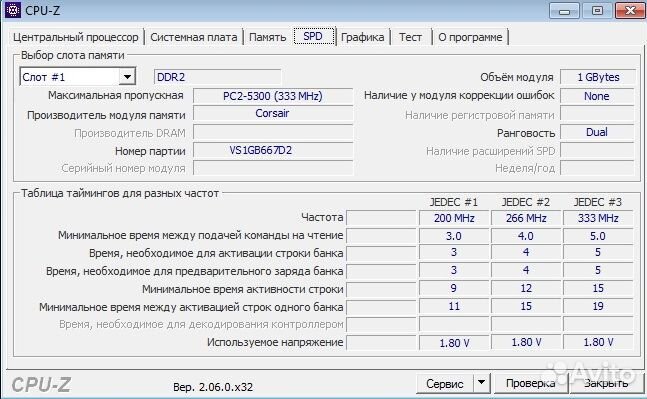
Task: Click the Сервис button
Action: point(445,384)
